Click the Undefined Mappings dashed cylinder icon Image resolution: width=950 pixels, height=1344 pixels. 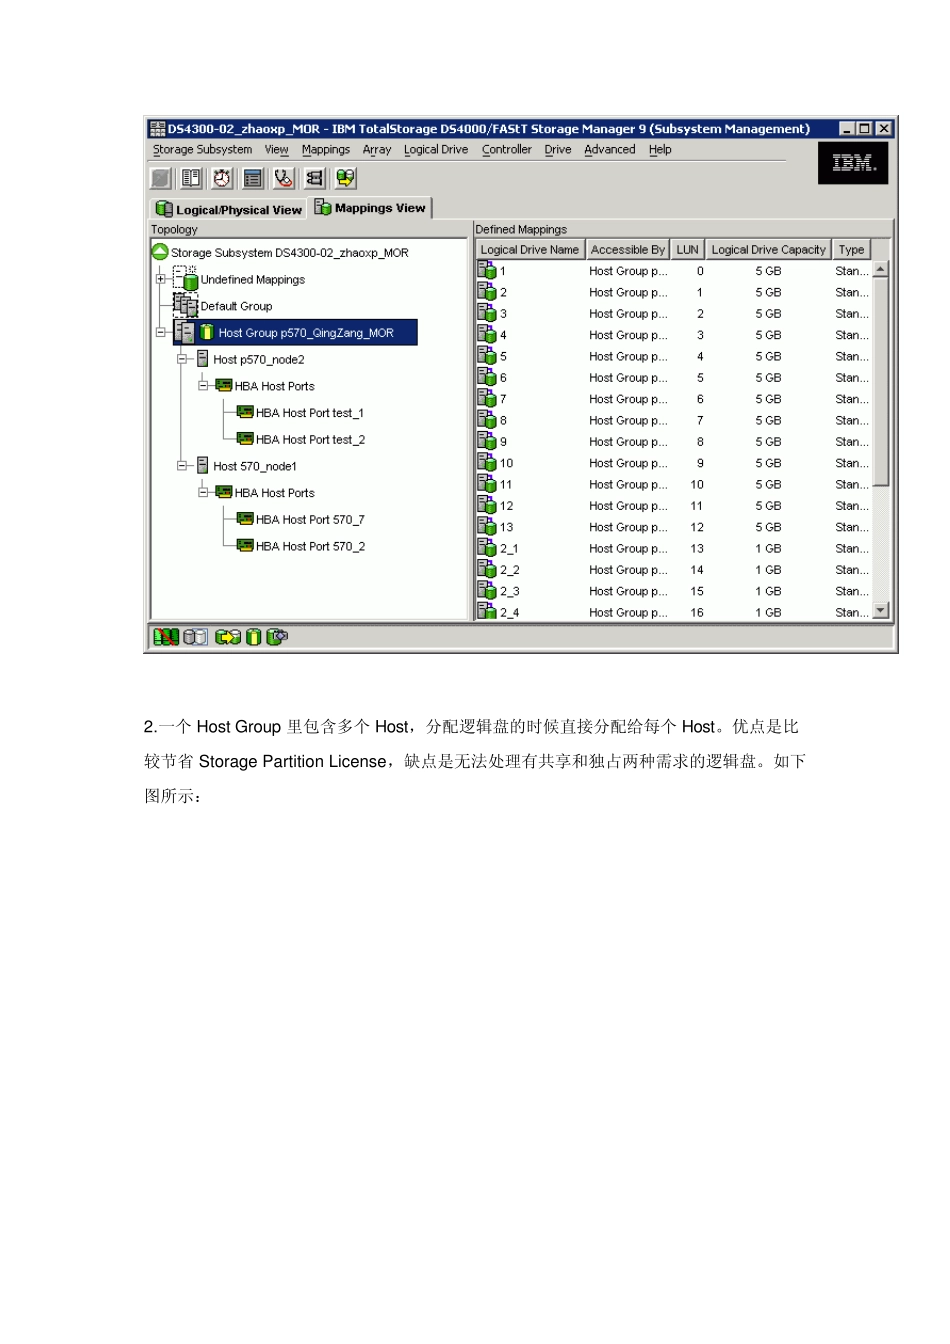coord(187,278)
